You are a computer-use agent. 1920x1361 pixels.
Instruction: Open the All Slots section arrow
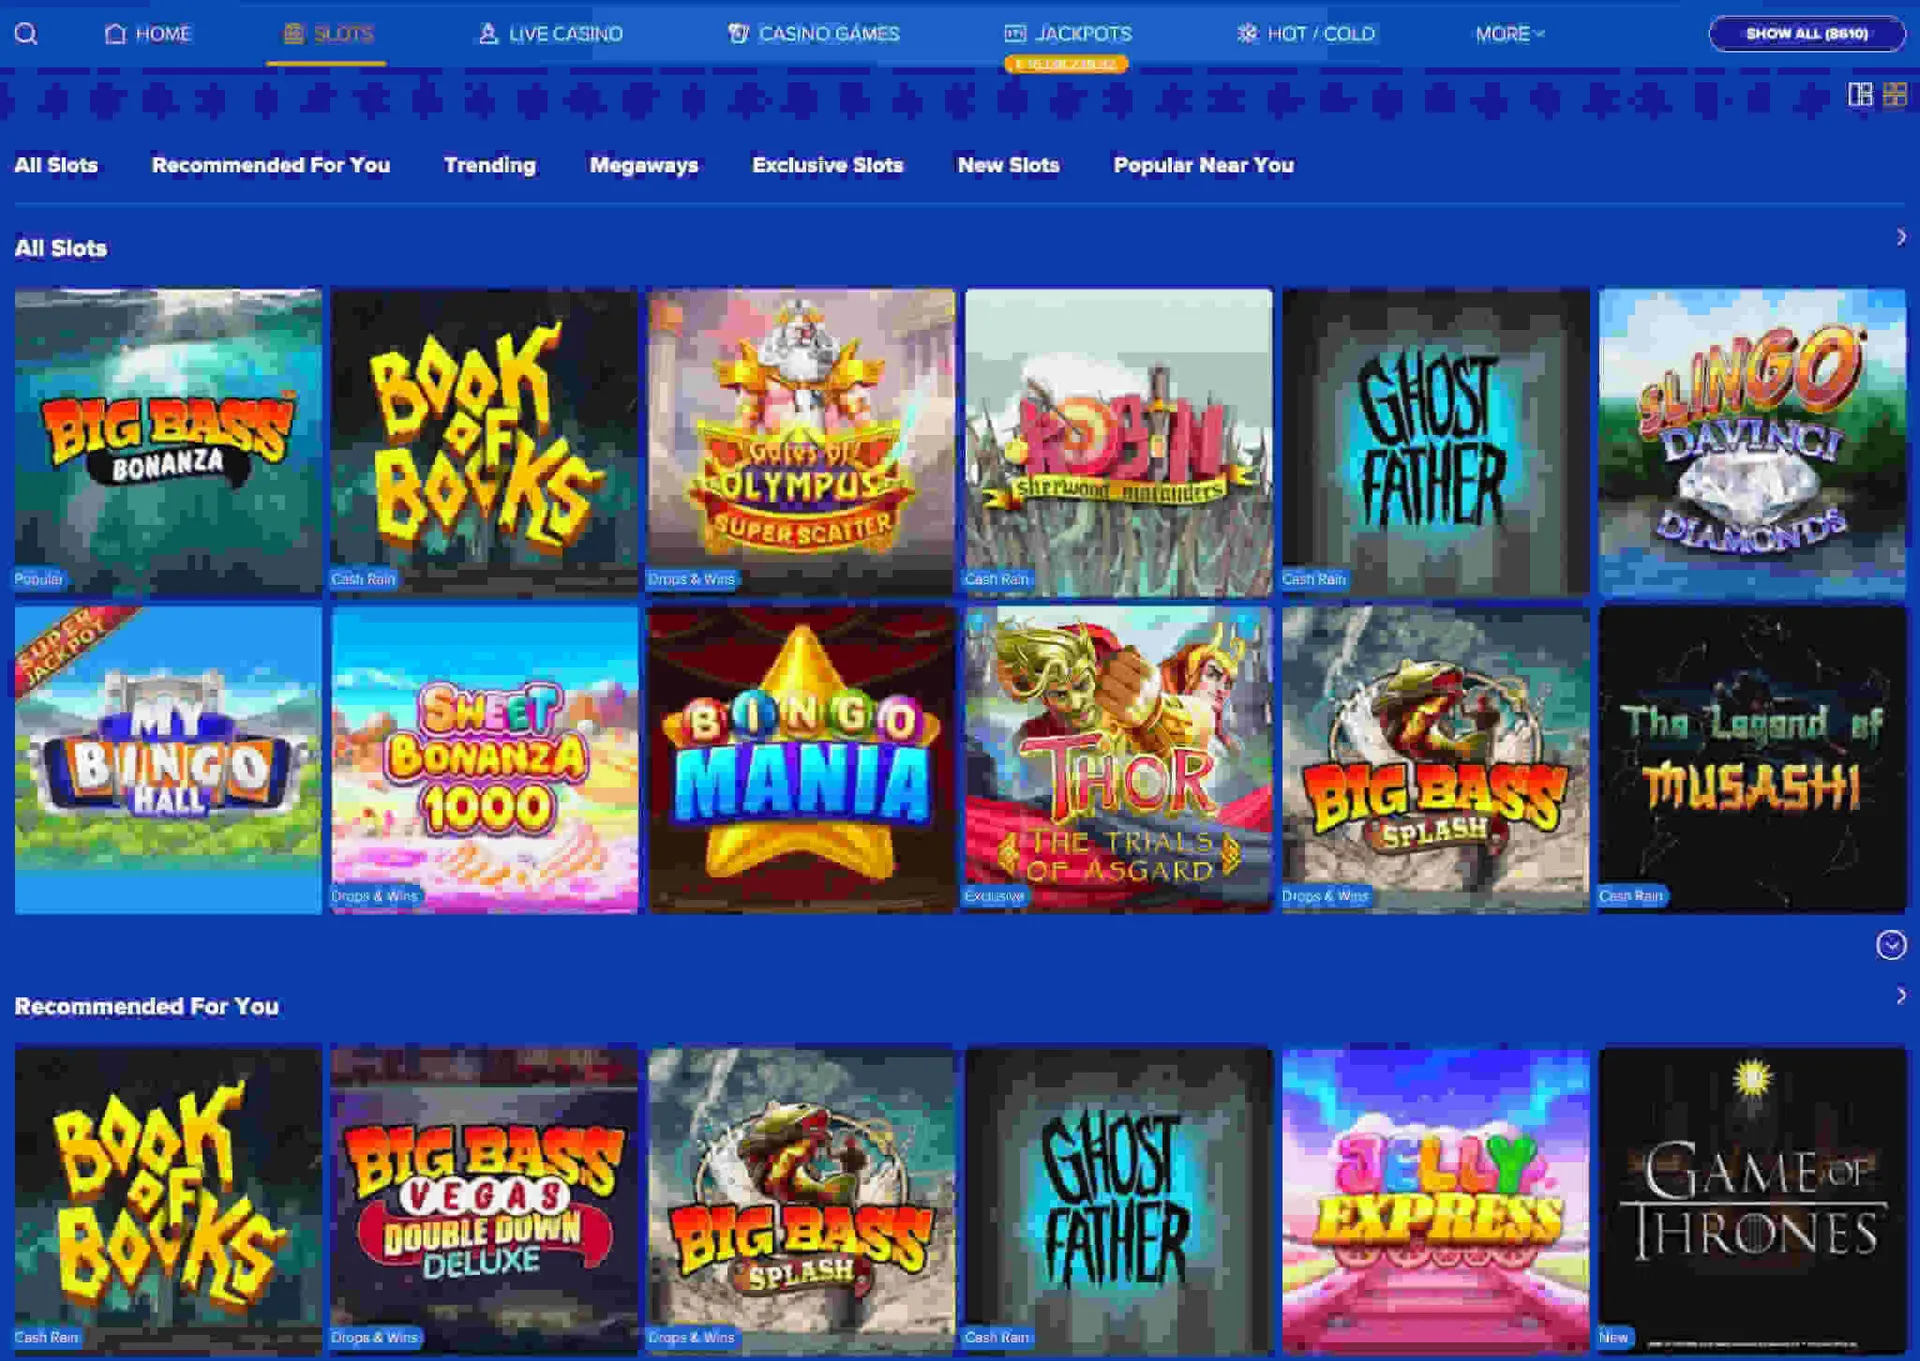(x=1901, y=237)
